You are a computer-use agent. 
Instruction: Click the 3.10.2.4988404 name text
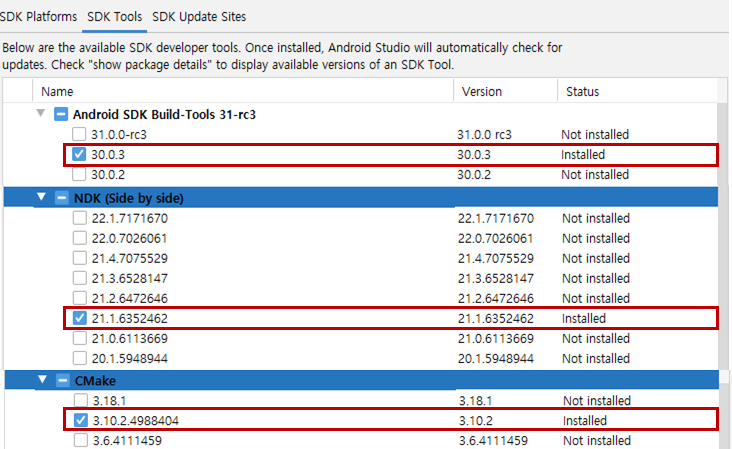tap(135, 421)
